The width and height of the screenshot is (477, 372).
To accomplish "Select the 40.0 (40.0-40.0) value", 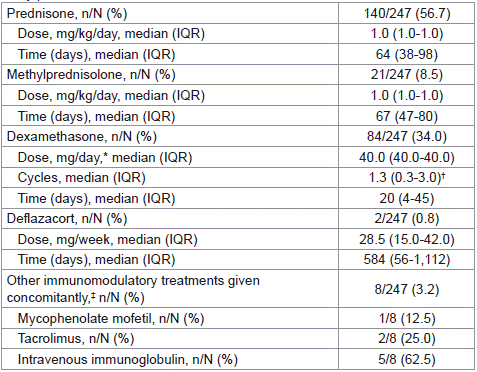I will tap(407, 157).
